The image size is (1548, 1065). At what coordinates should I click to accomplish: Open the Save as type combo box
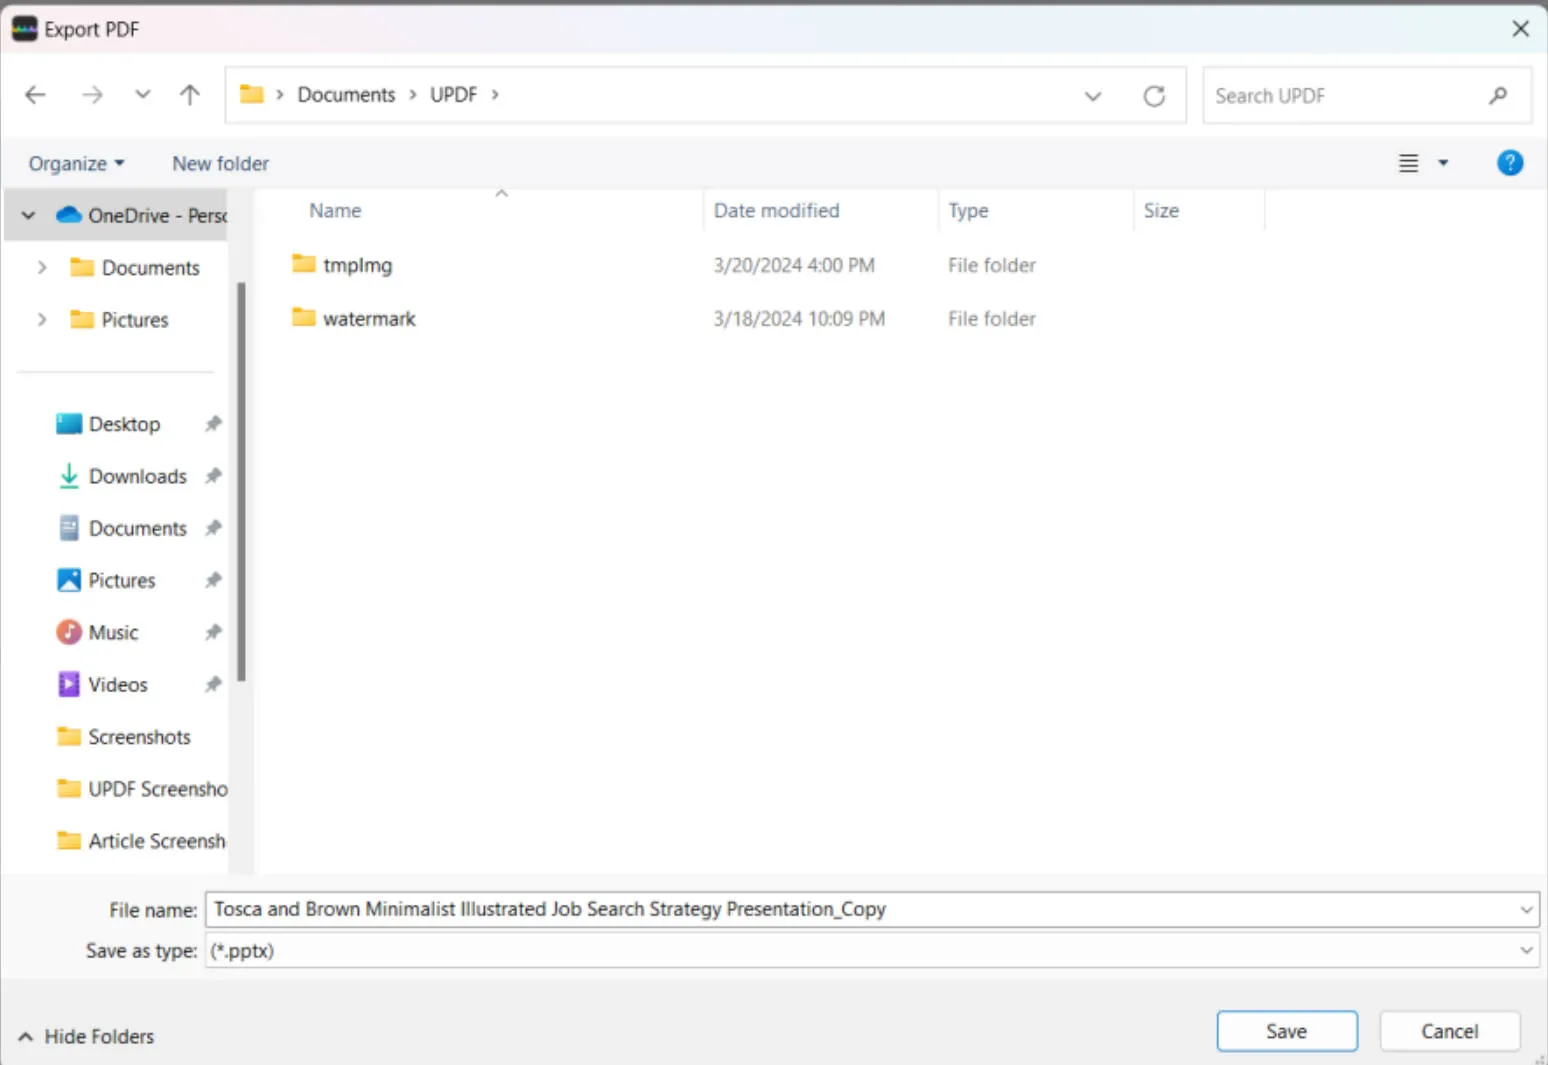coord(872,950)
